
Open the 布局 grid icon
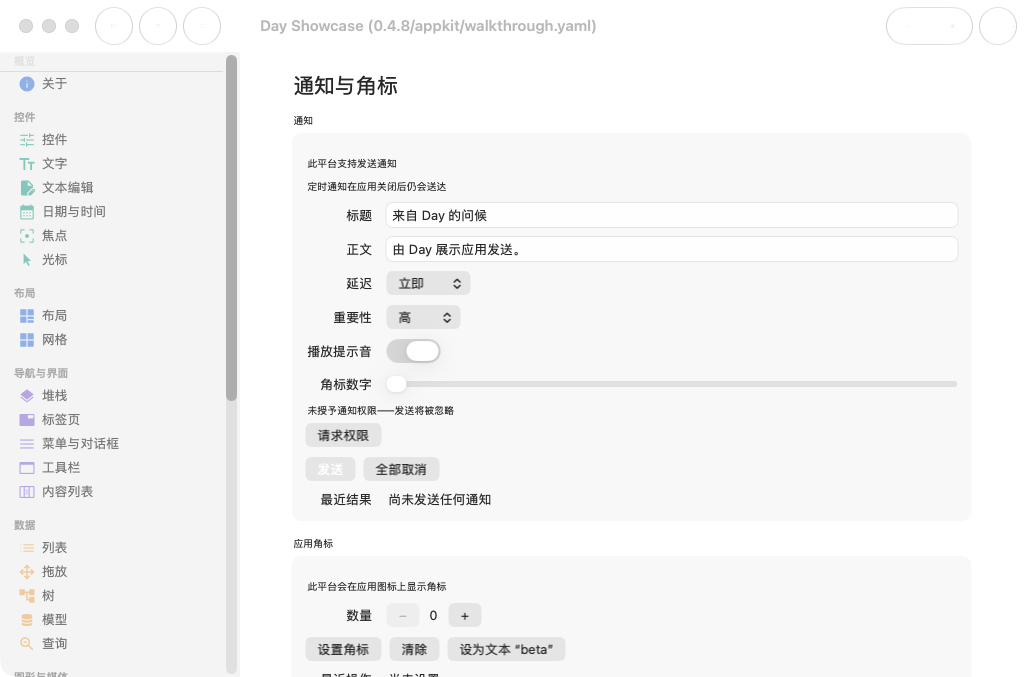27,316
